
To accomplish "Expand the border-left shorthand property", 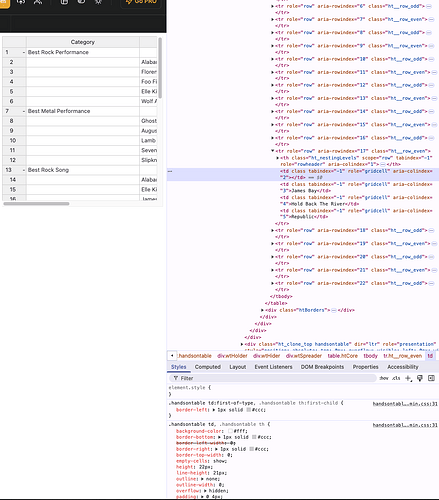I will click(213, 410).
